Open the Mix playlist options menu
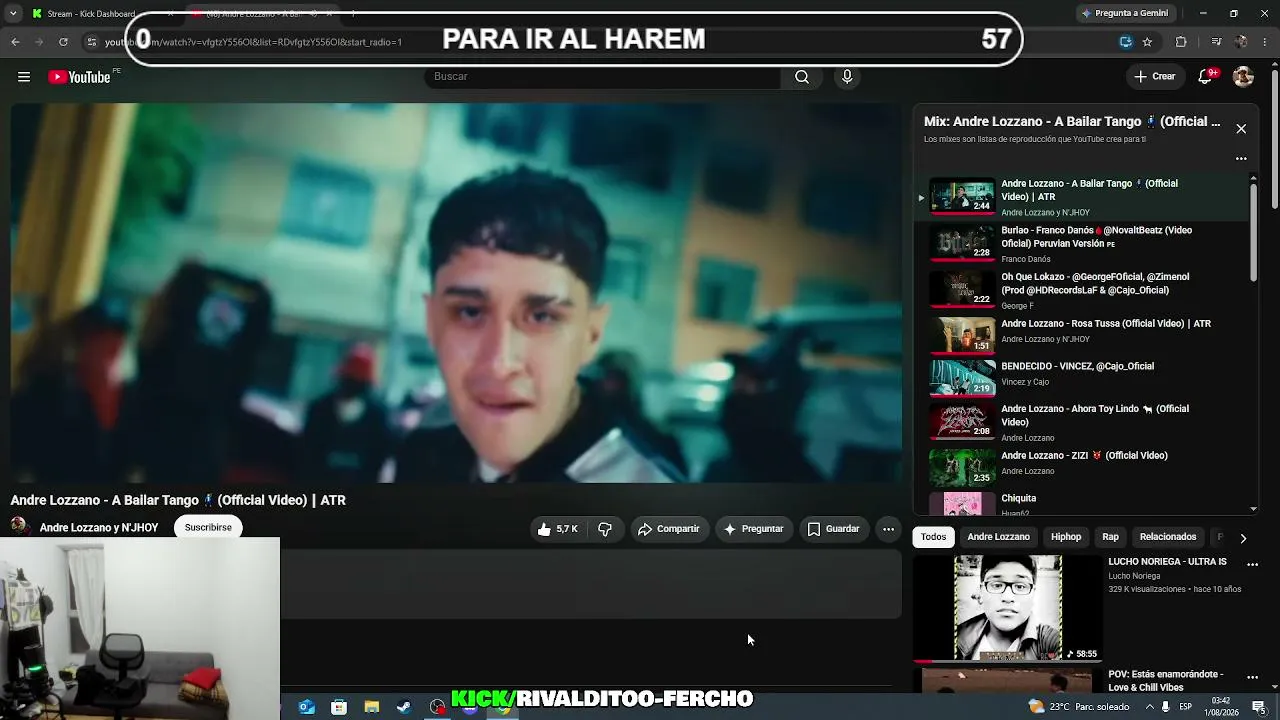 click(x=1241, y=158)
